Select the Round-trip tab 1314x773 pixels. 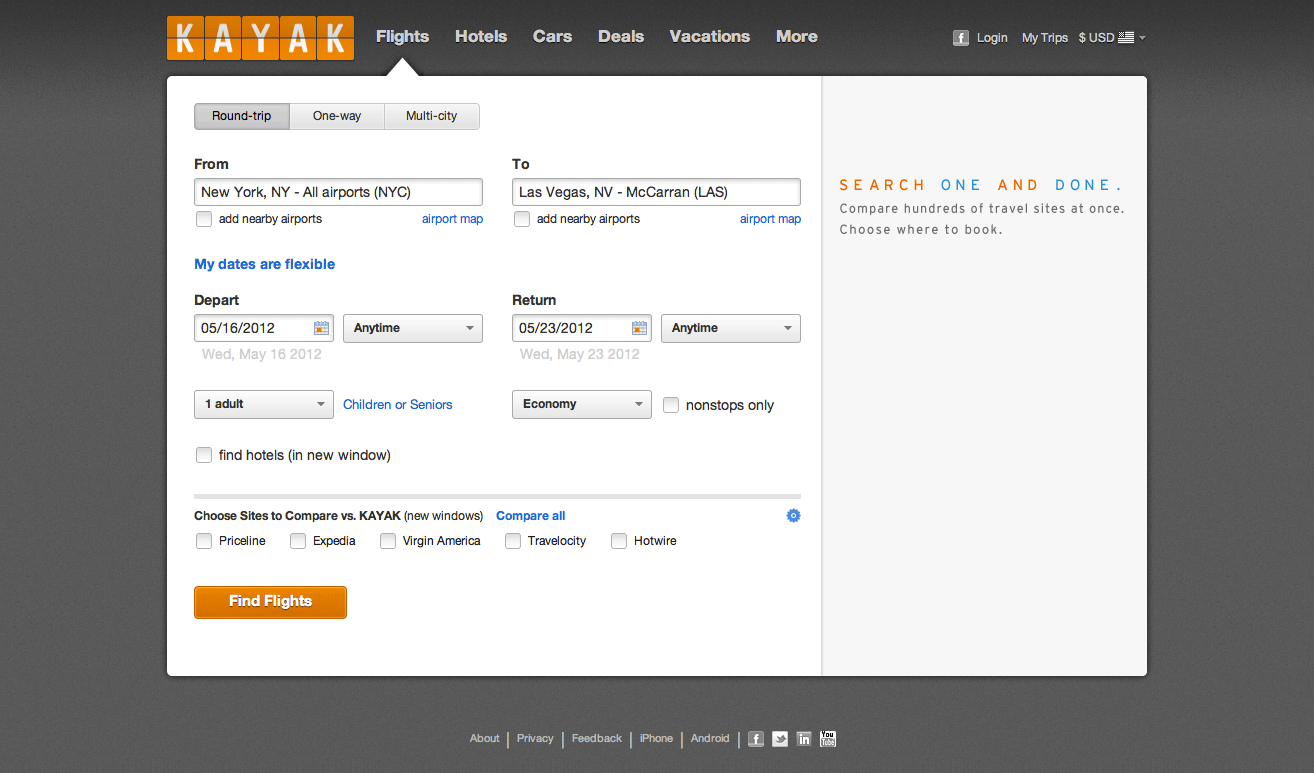(242, 116)
